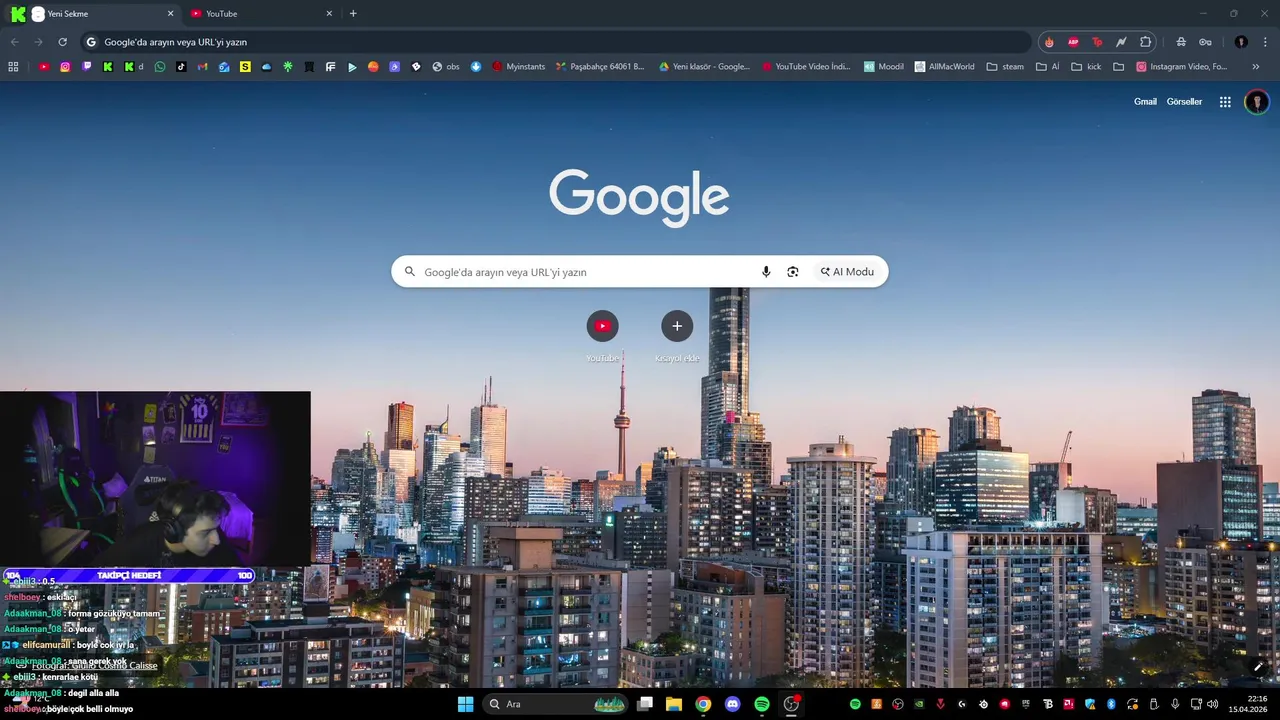Click the Chrome address bar
Image resolution: width=1280 pixels, height=720 pixels.
coord(555,42)
